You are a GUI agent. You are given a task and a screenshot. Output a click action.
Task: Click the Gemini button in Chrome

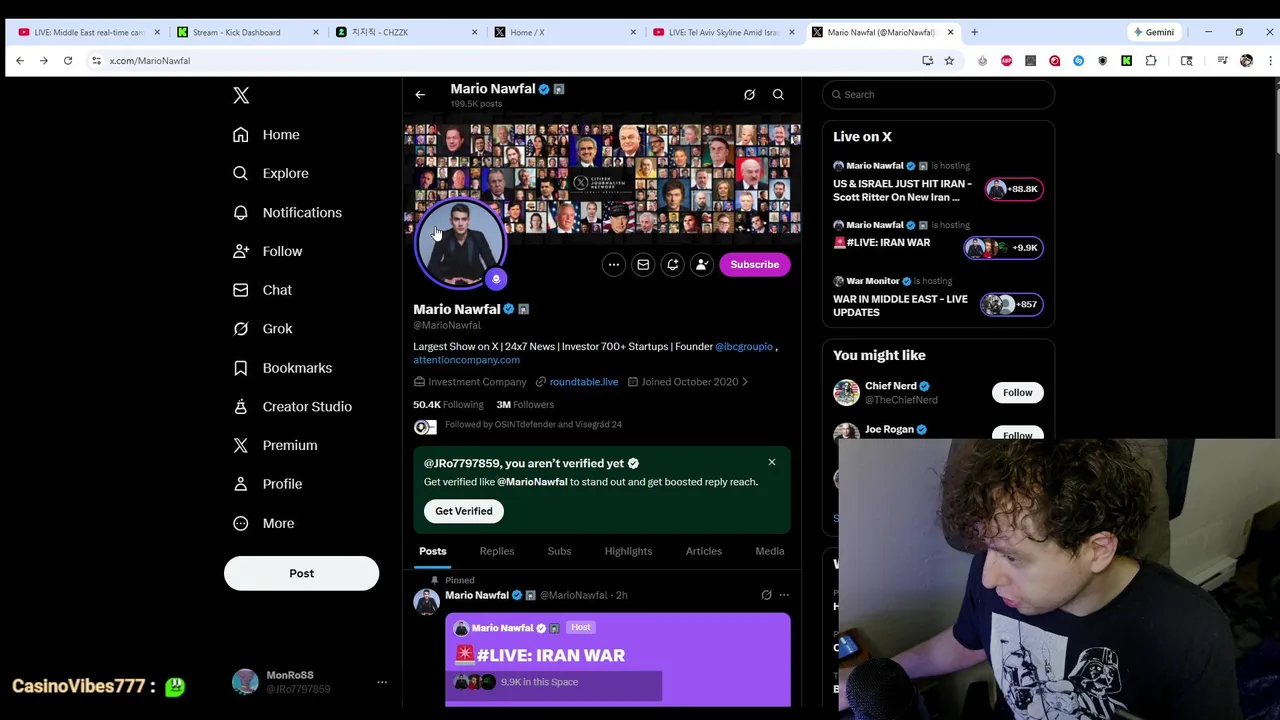(x=1153, y=32)
